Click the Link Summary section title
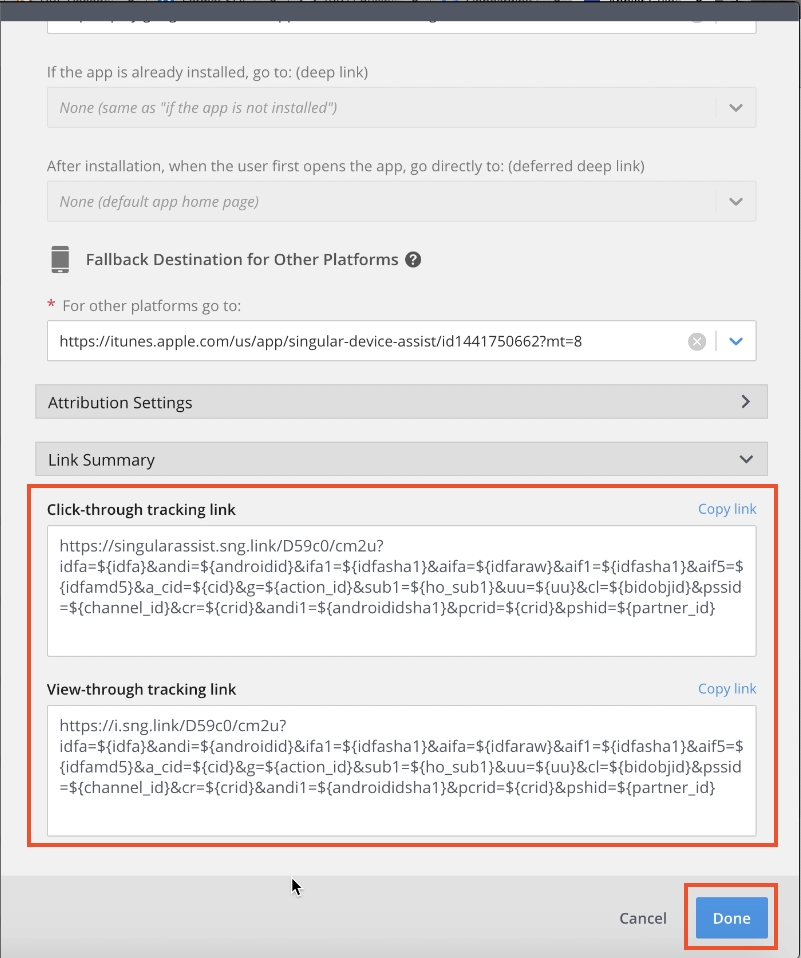 tap(101, 460)
